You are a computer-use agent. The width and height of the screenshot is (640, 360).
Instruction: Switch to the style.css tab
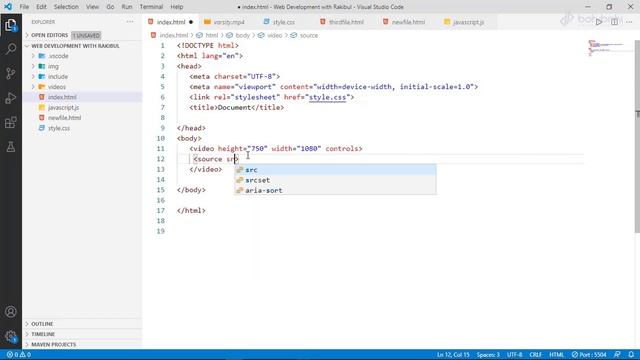tap(284, 22)
